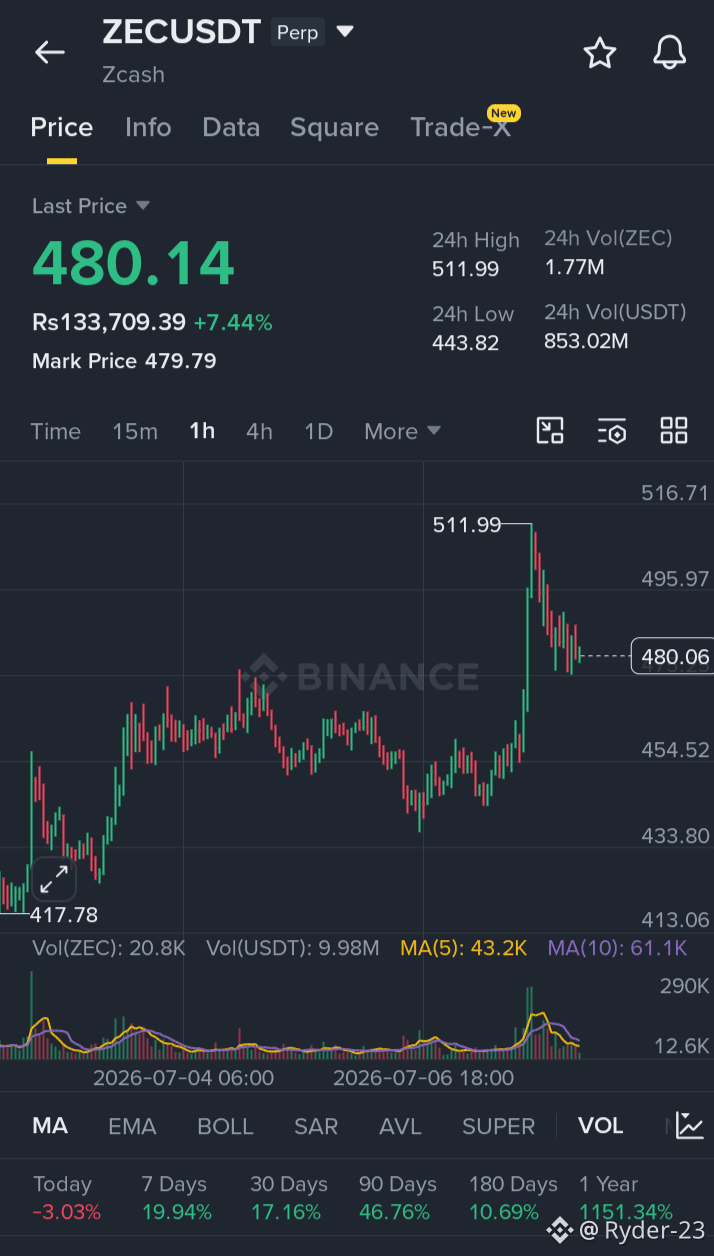714x1256 pixels.
Task: Tap the 24h Vol(ZEC) 1.77M value
Action: (x=574, y=267)
